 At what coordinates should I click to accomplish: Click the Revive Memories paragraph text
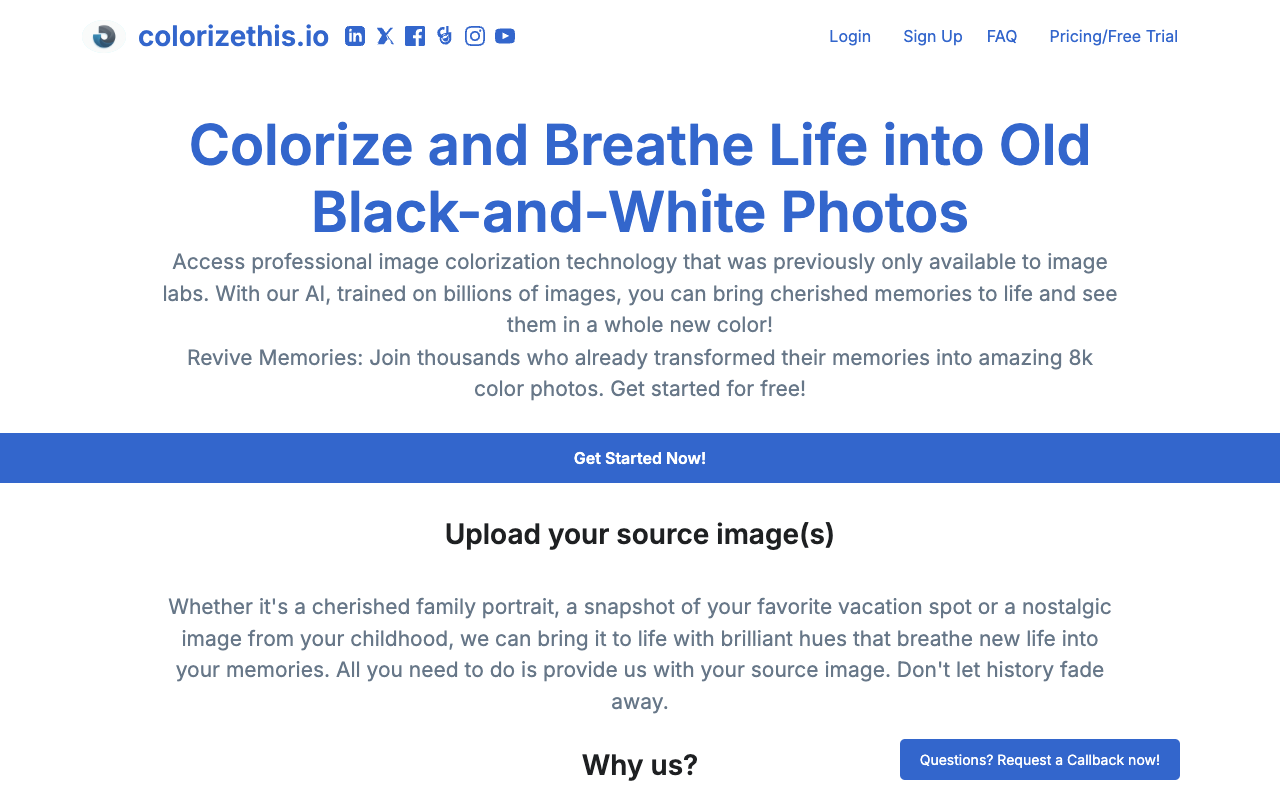pos(640,372)
